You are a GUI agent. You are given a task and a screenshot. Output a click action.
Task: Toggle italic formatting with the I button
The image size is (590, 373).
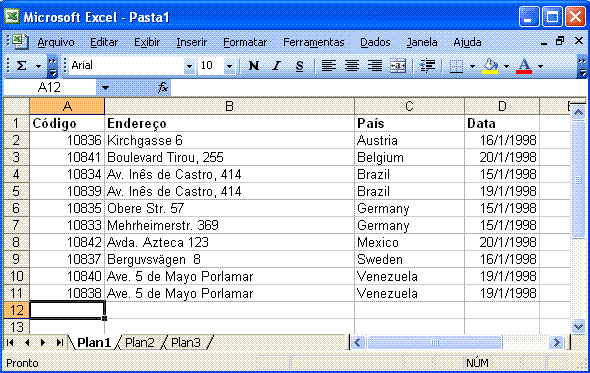pyautogui.click(x=277, y=66)
